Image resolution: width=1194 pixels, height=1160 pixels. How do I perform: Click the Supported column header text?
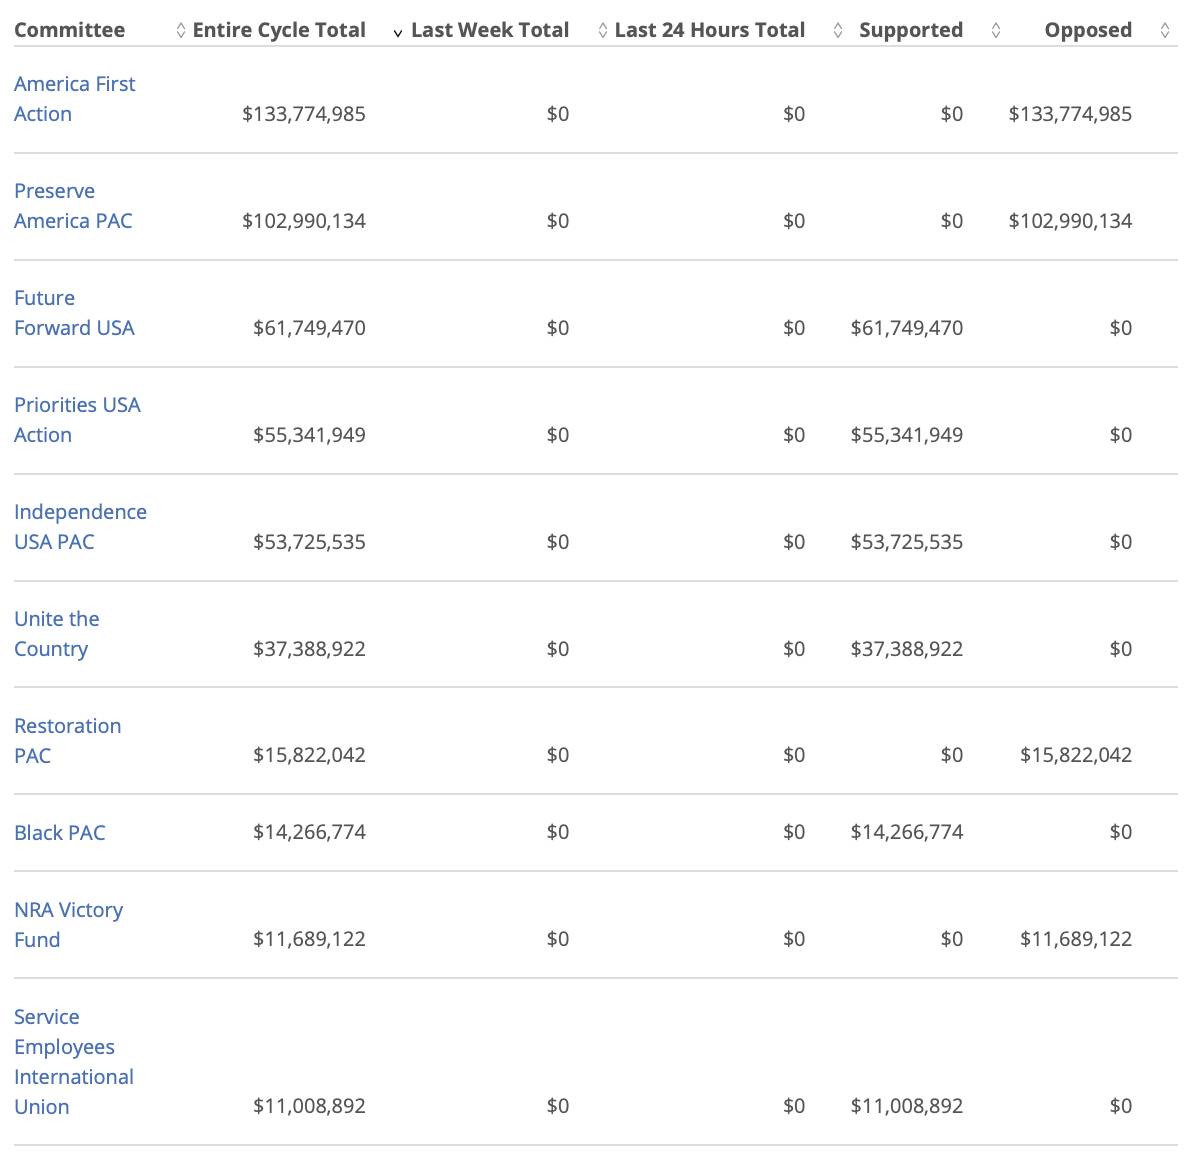pos(911,30)
